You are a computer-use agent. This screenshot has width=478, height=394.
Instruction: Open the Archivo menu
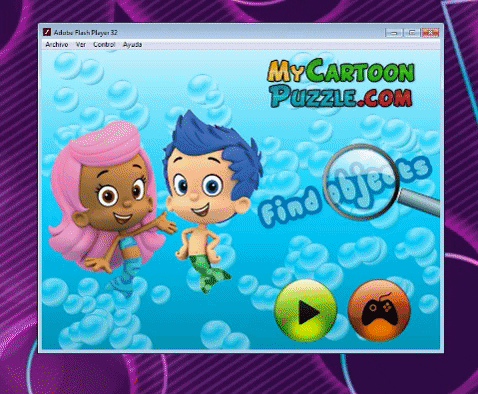[57, 44]
